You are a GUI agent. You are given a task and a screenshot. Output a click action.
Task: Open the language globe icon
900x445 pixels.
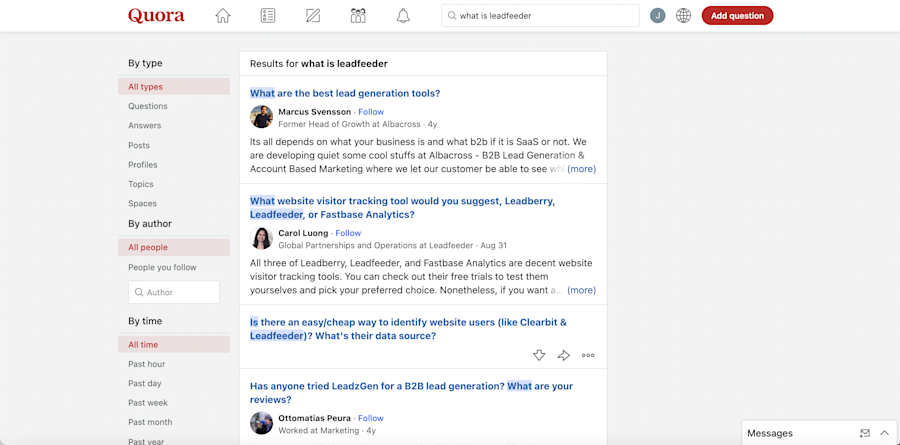point(683,16)
